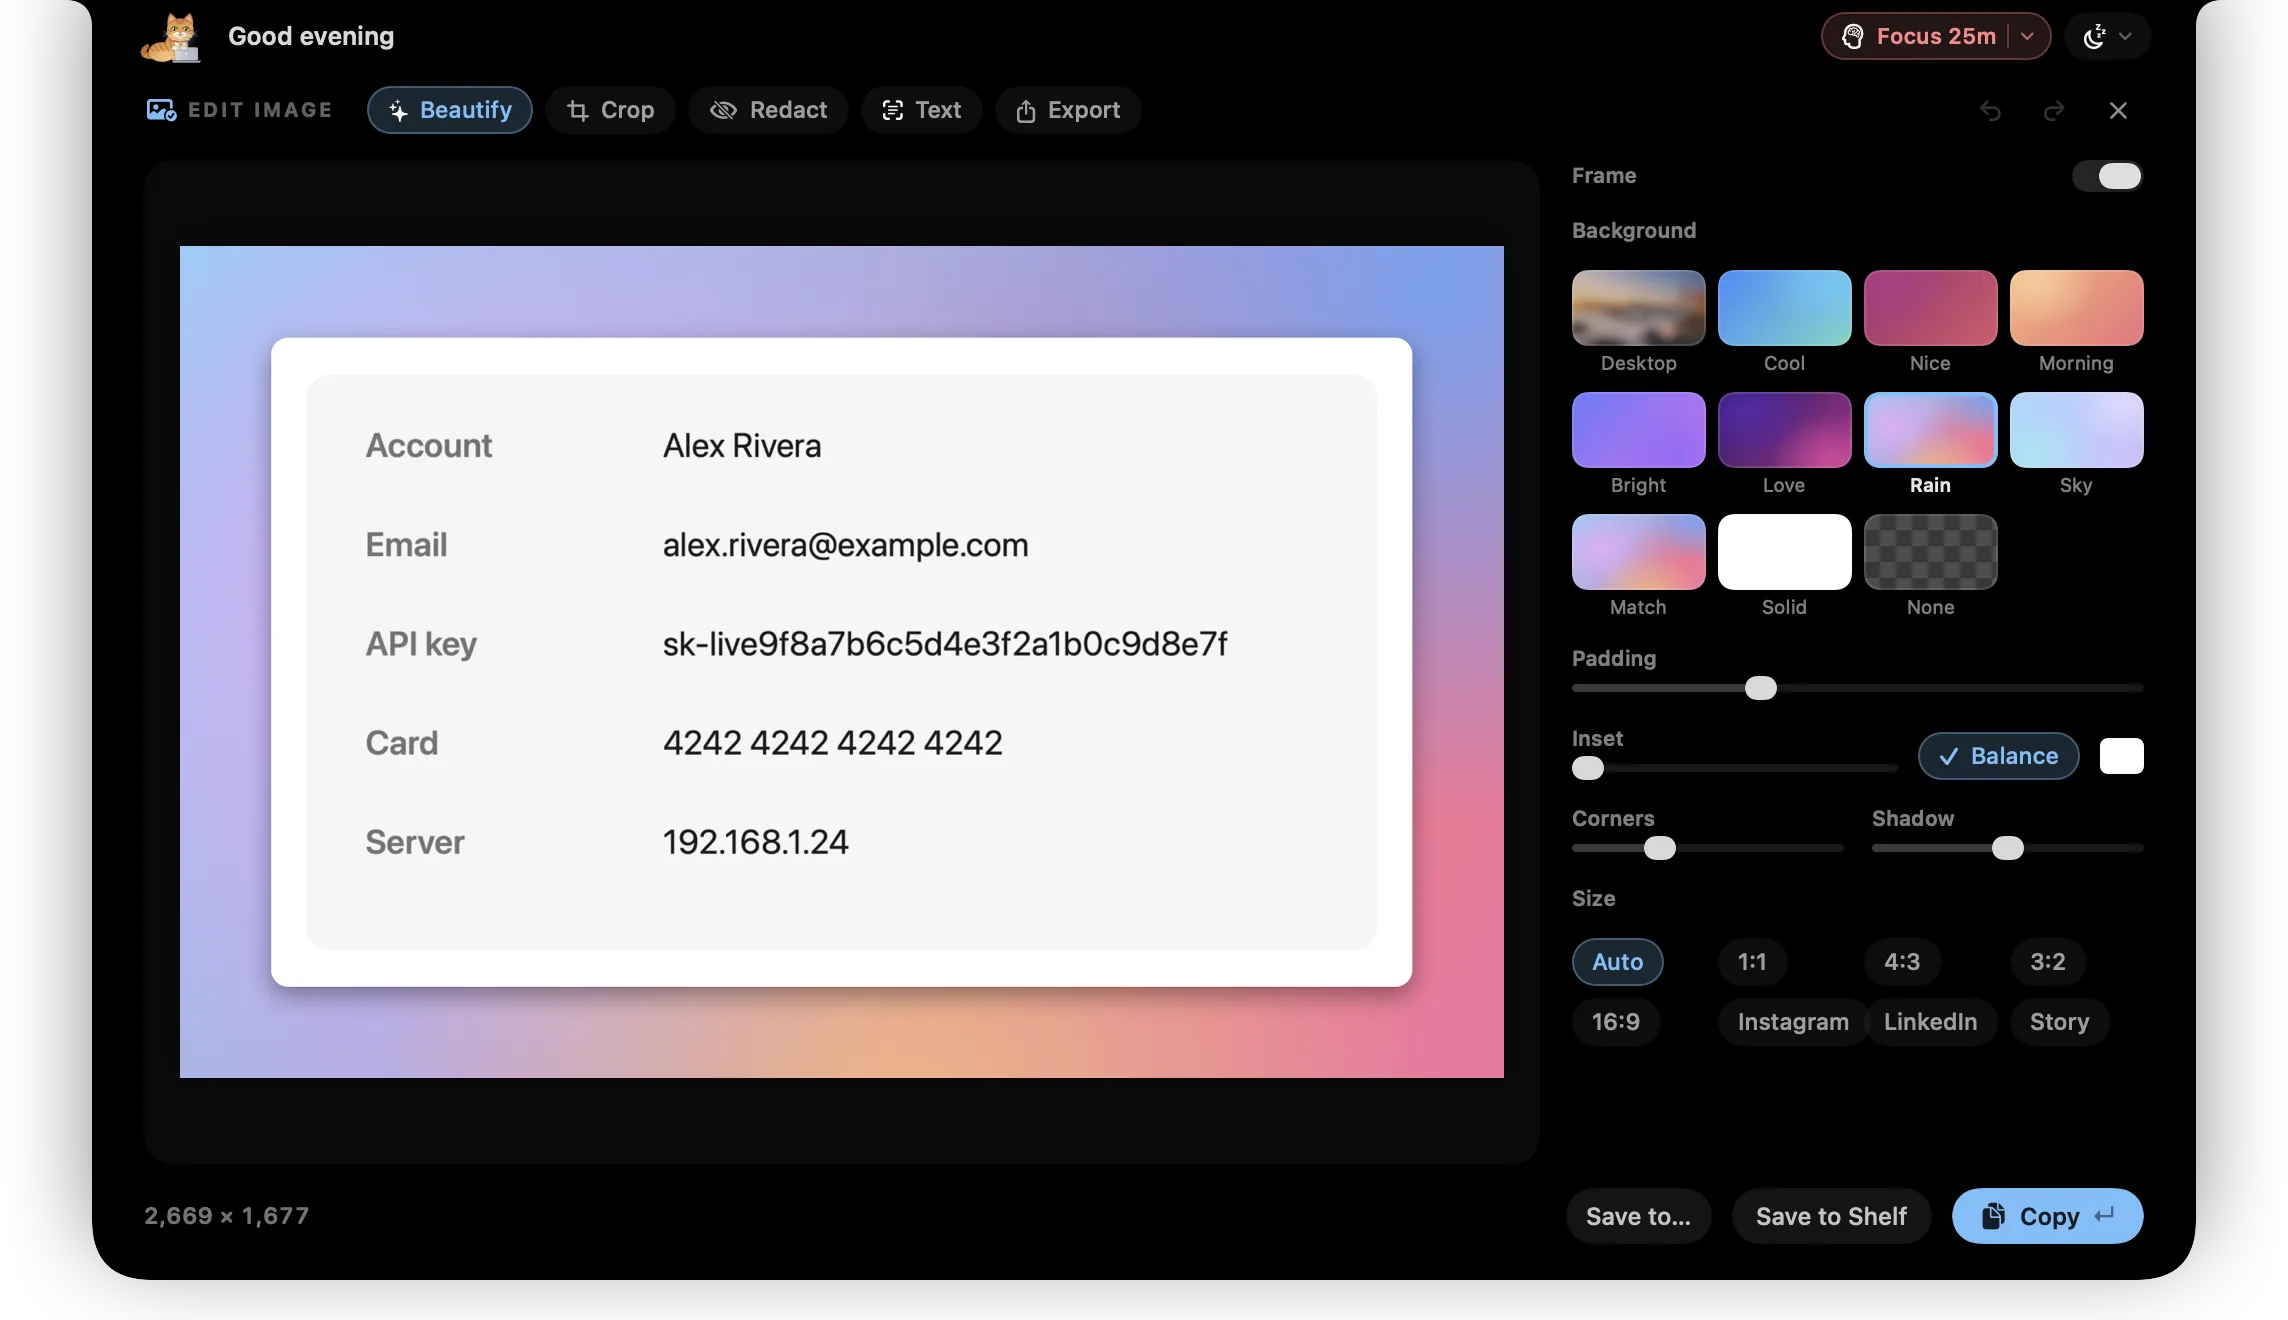
Task: Select the None transparent background
Action: pyautogui.click(x=1930, y=552)
